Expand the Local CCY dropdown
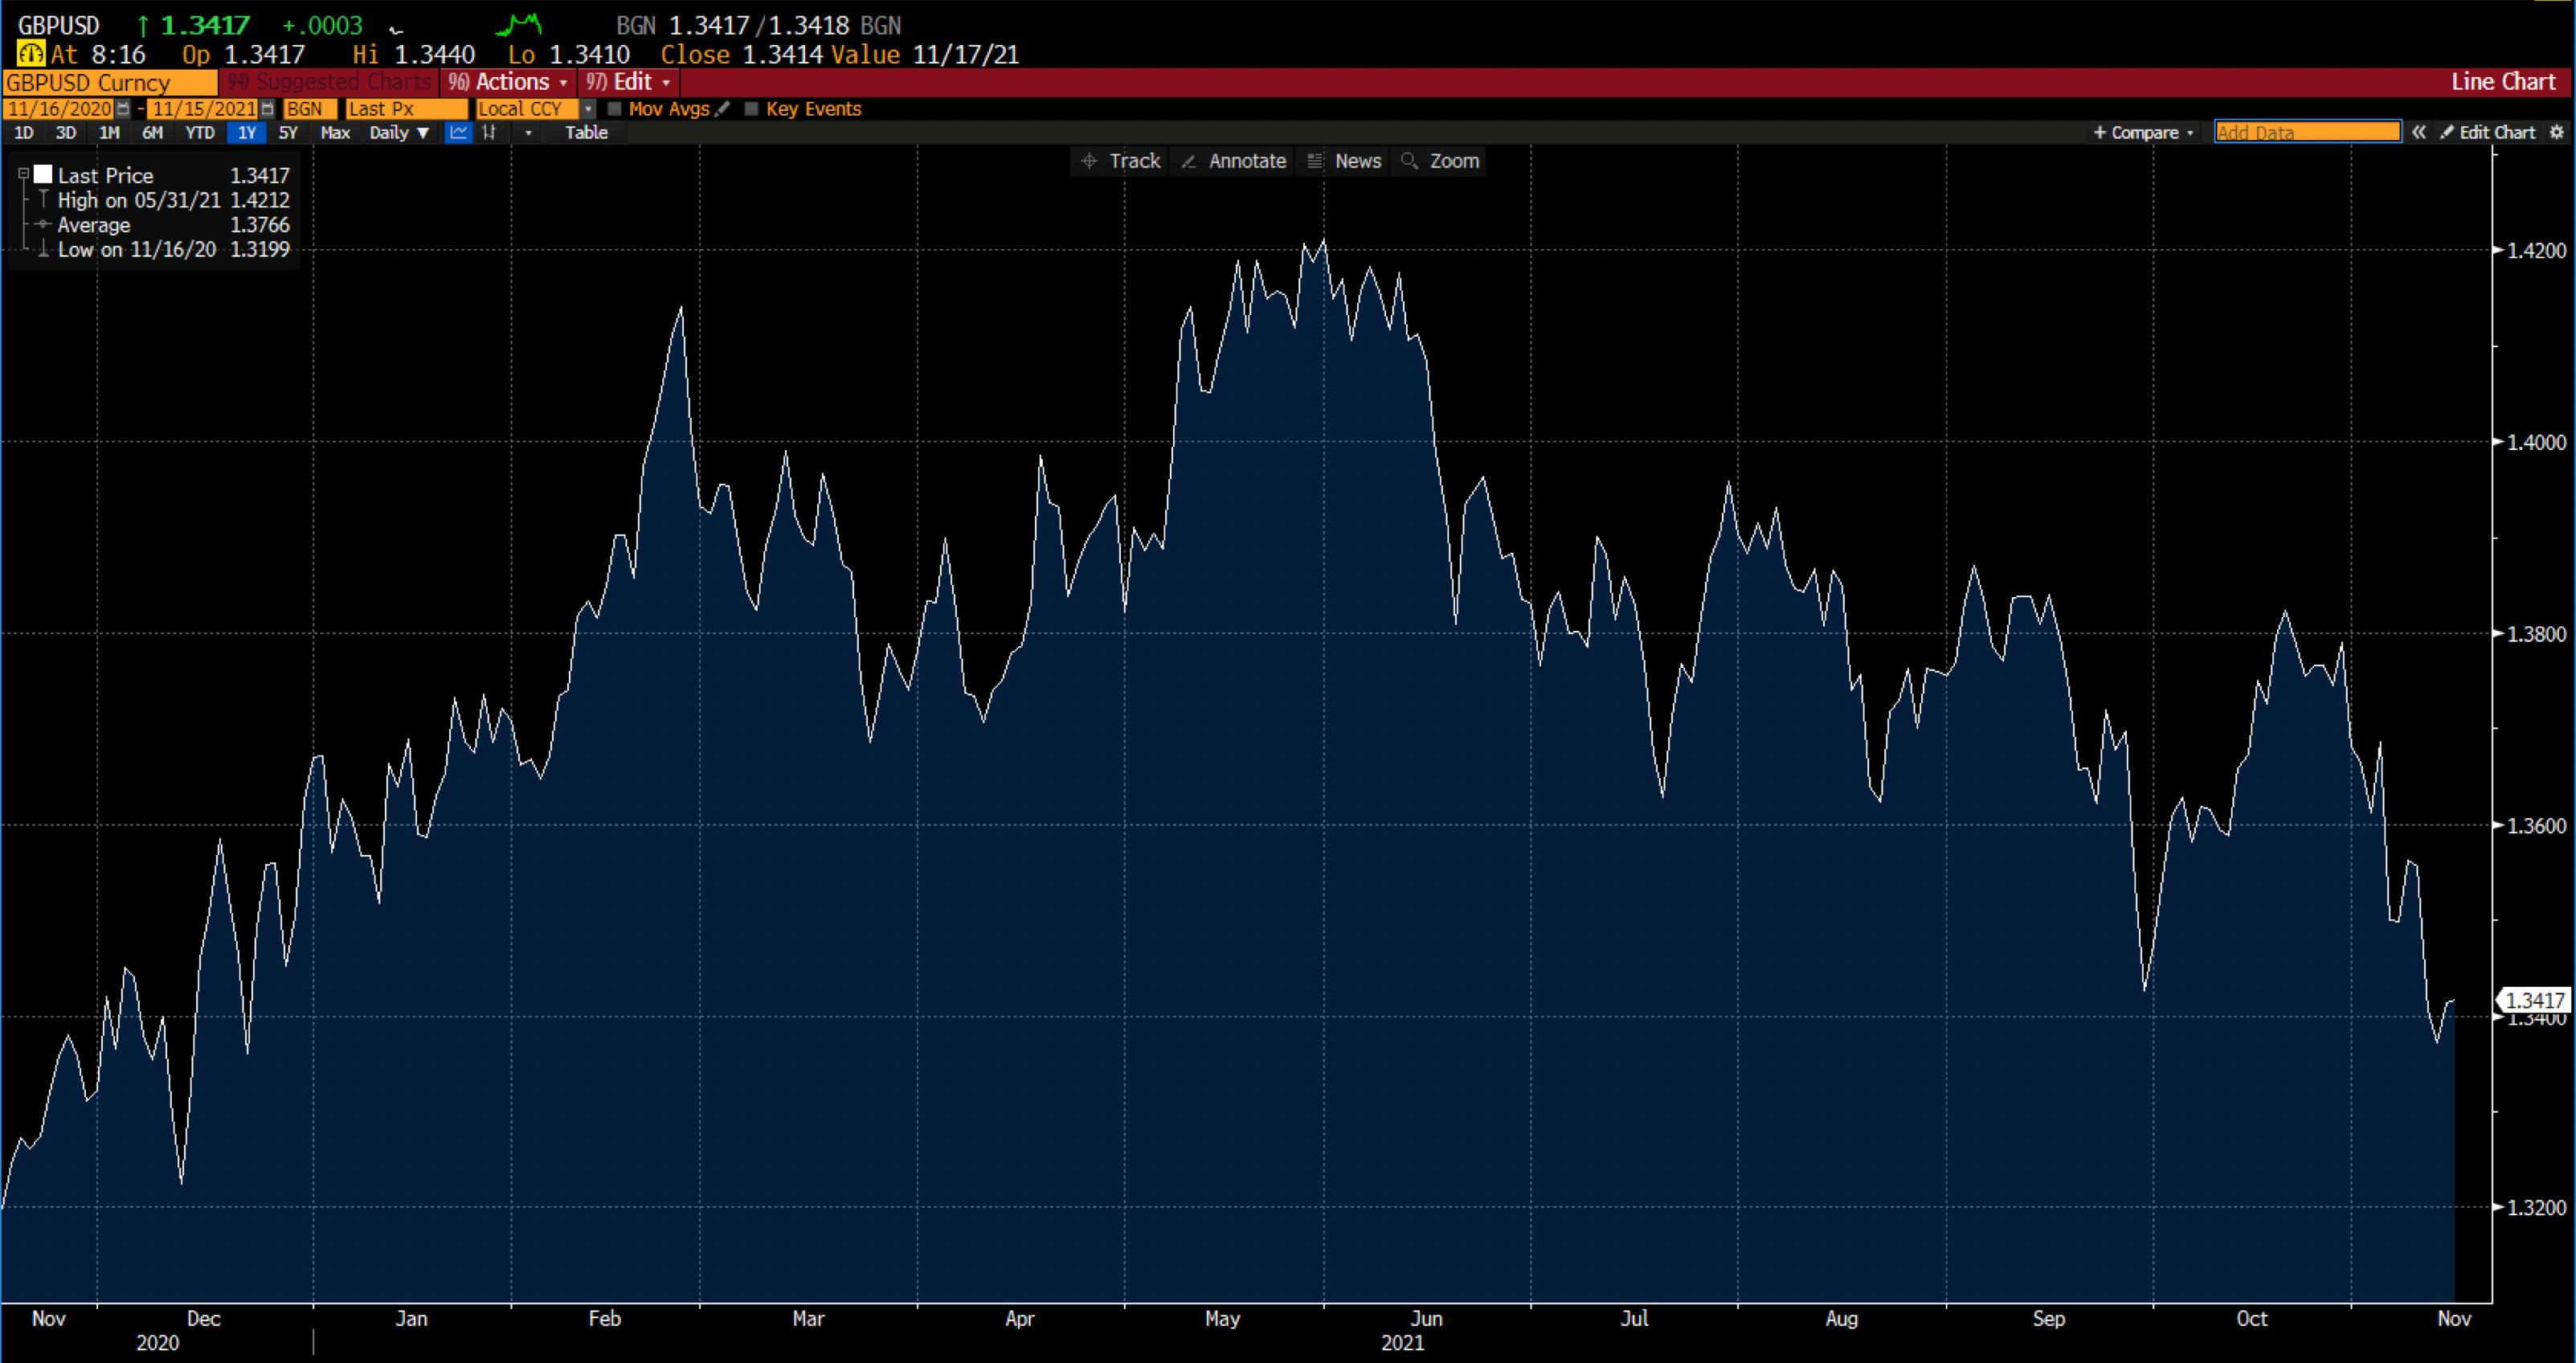This screenshot has height=1363, width=2576. point(588,109)
